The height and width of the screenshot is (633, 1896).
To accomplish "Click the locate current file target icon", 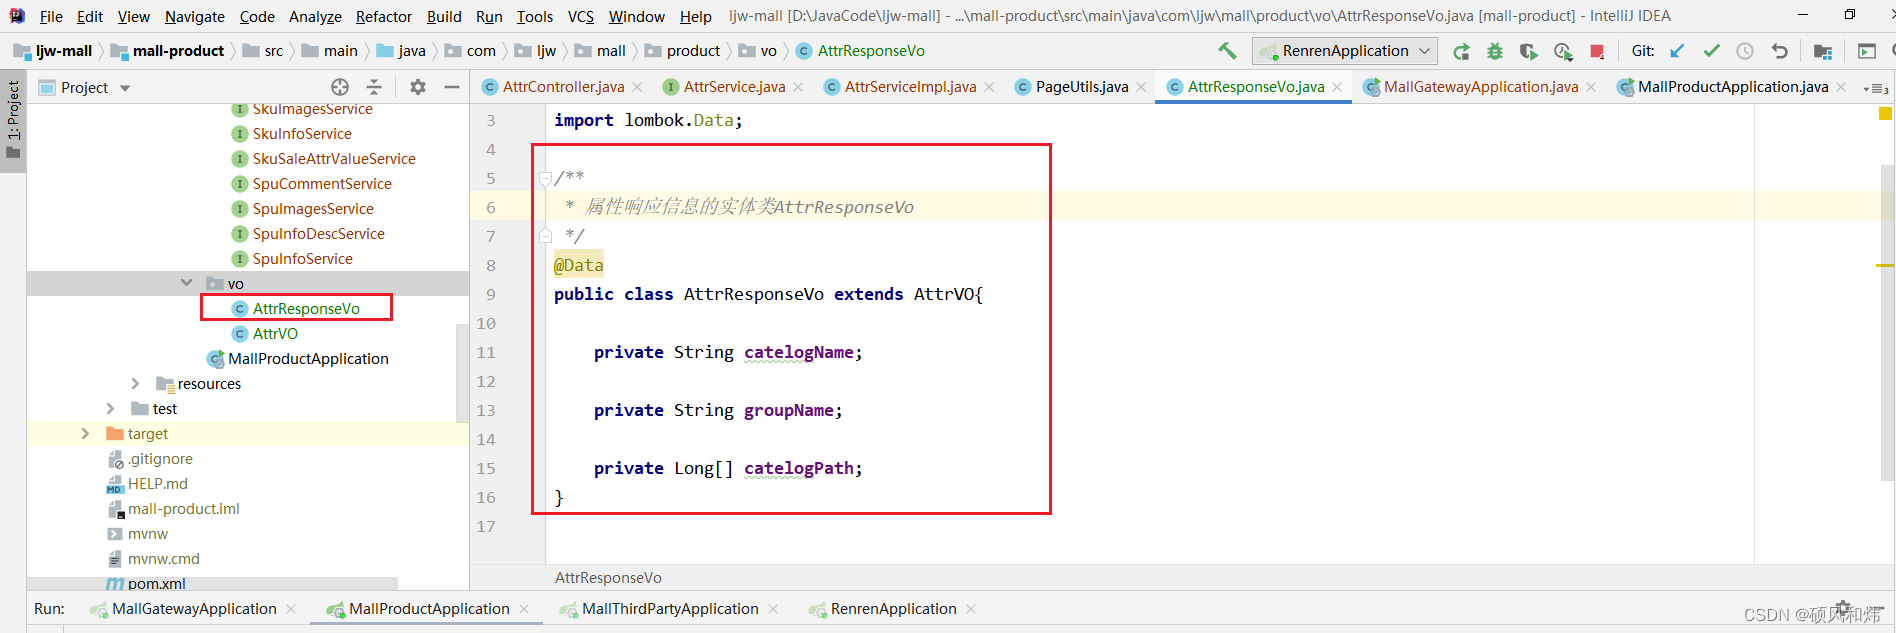I will pos(340,87).
